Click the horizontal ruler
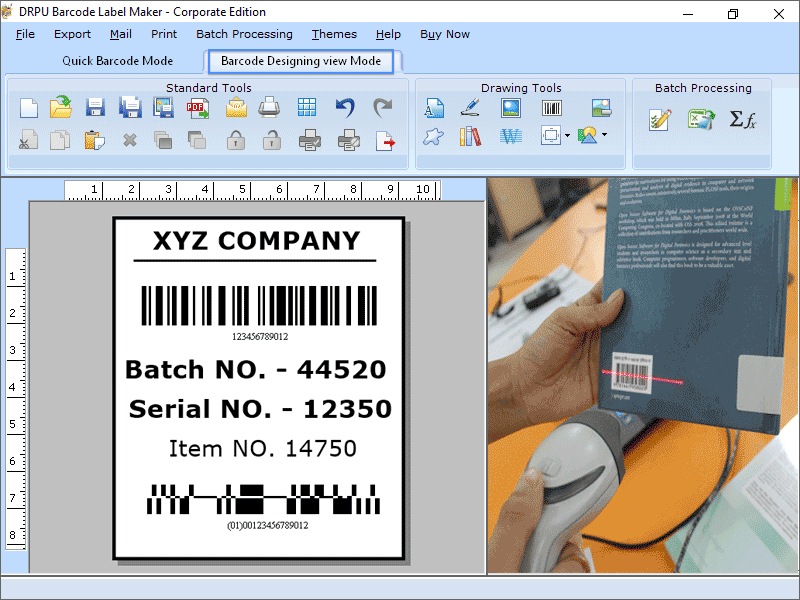 tap(253, 190)
